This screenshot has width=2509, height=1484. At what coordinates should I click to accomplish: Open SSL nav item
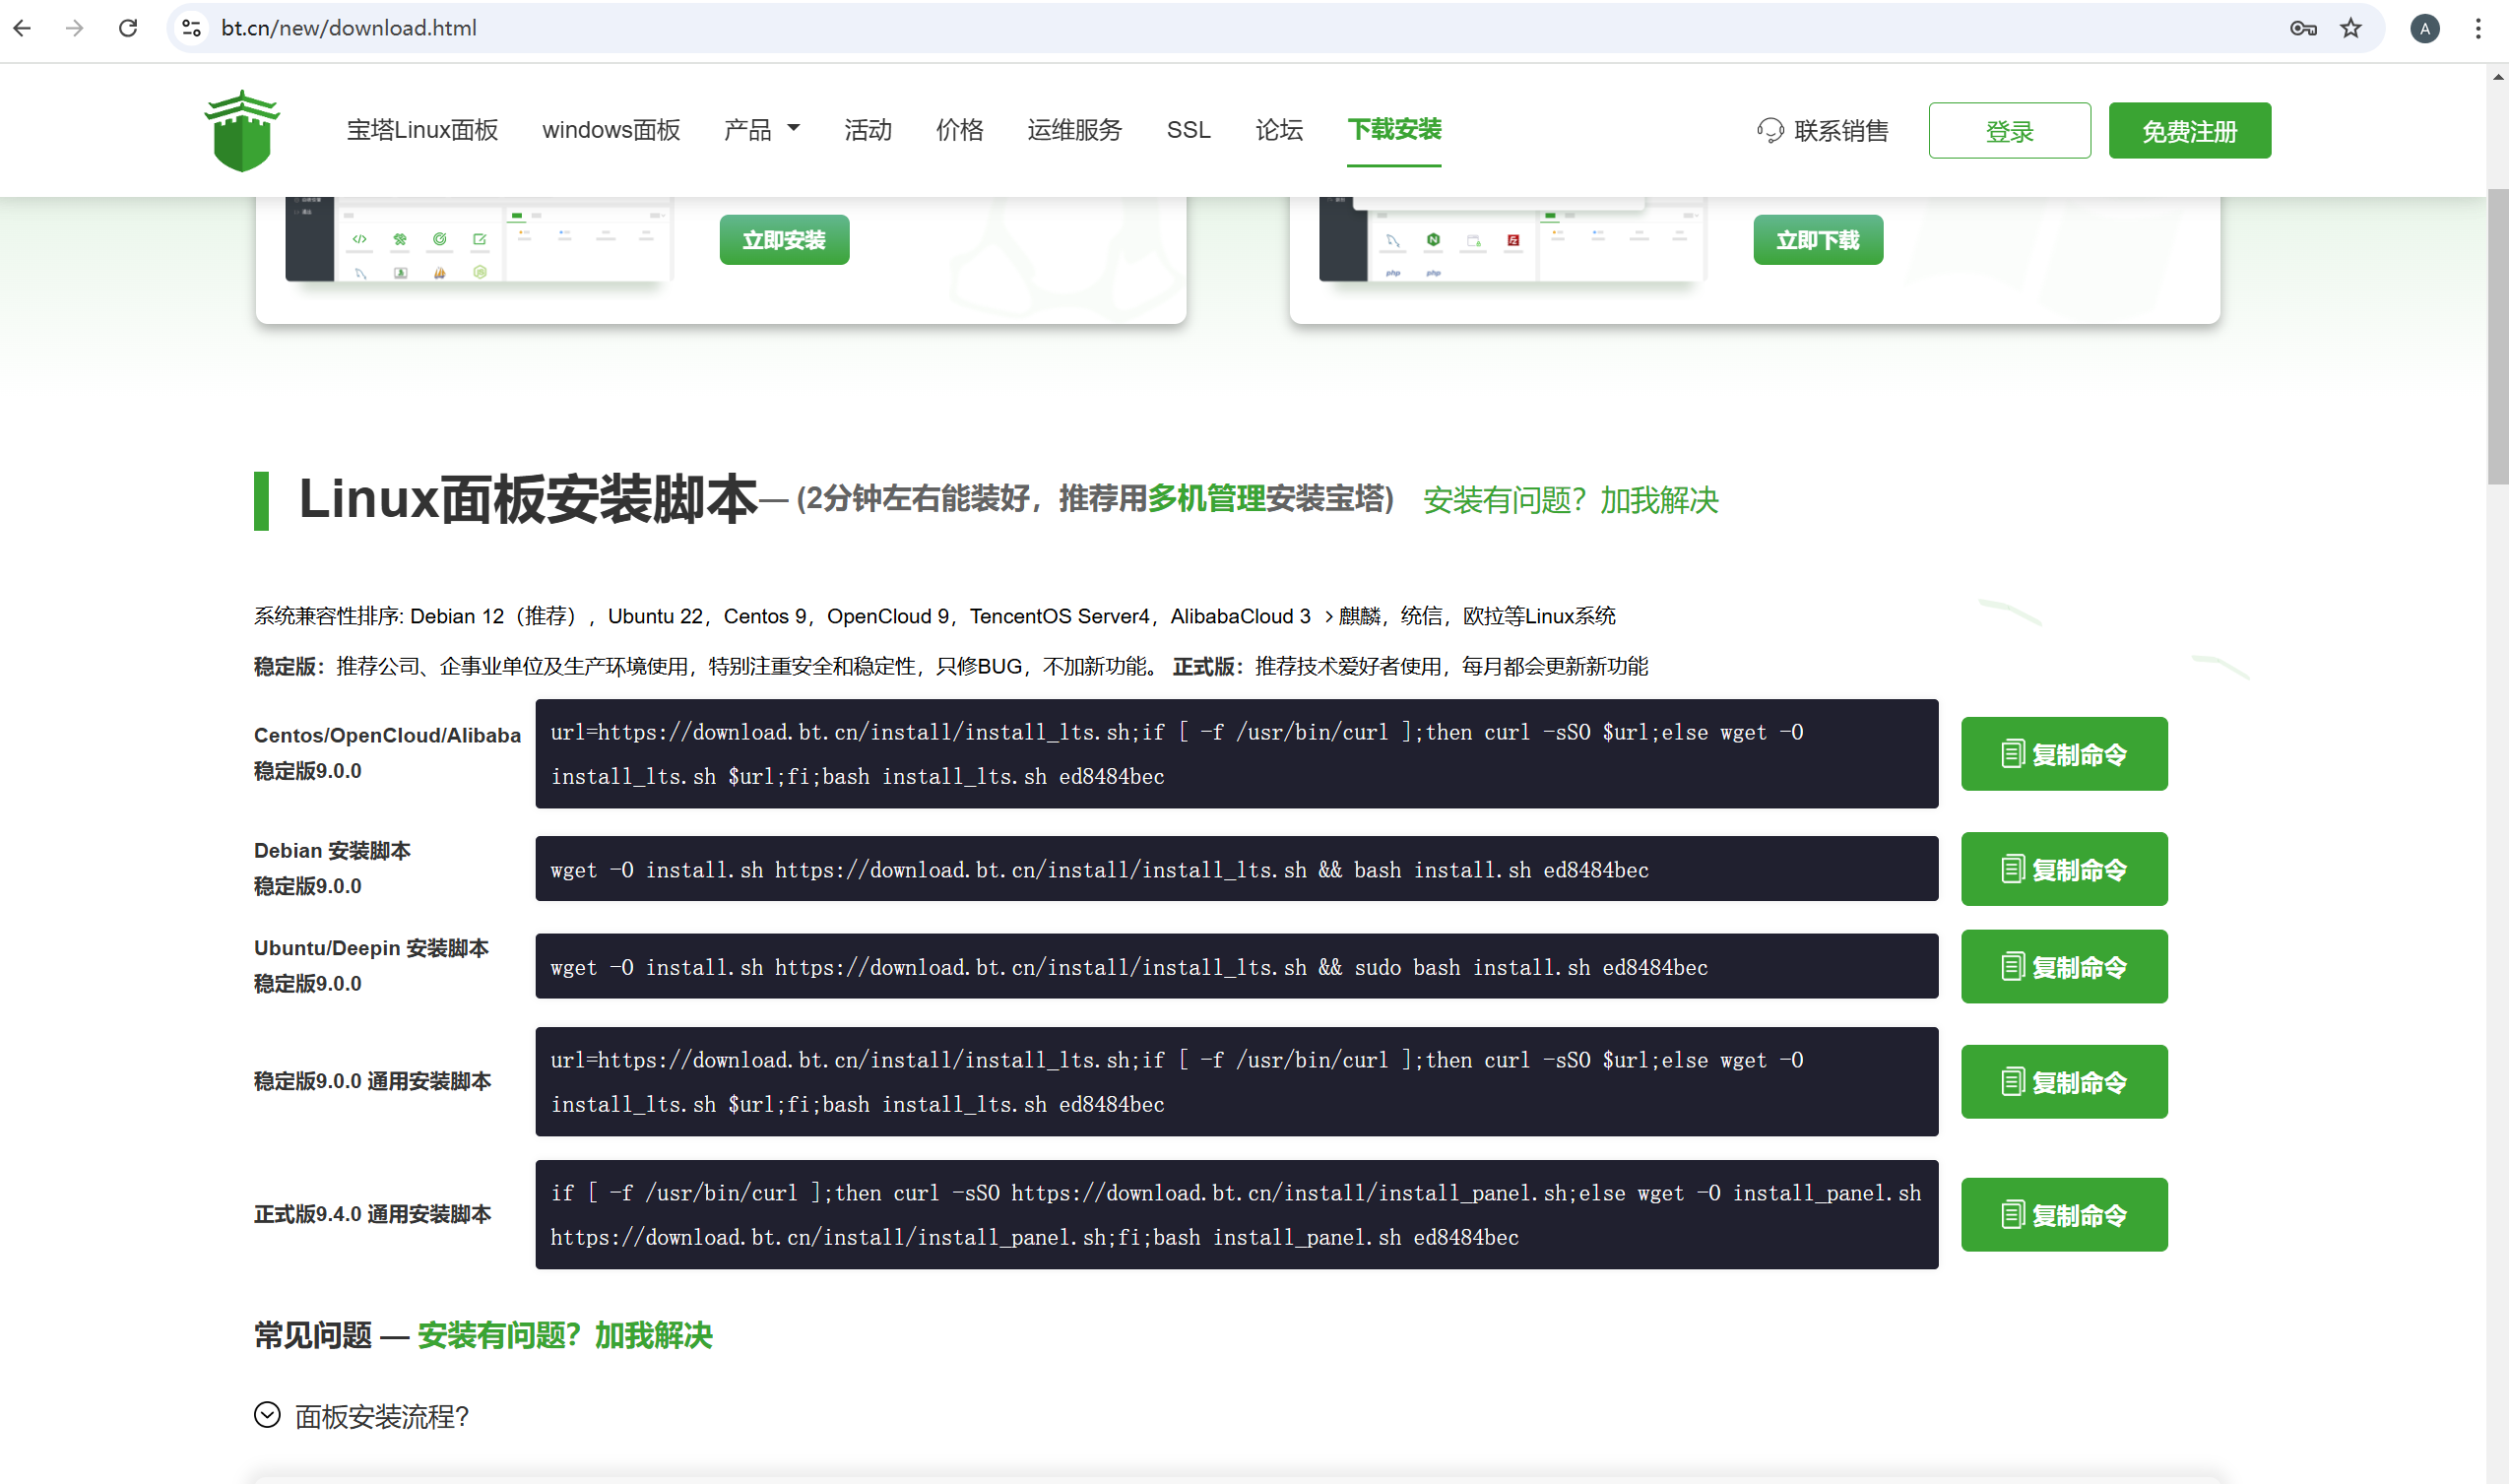tap(1188, 130)
